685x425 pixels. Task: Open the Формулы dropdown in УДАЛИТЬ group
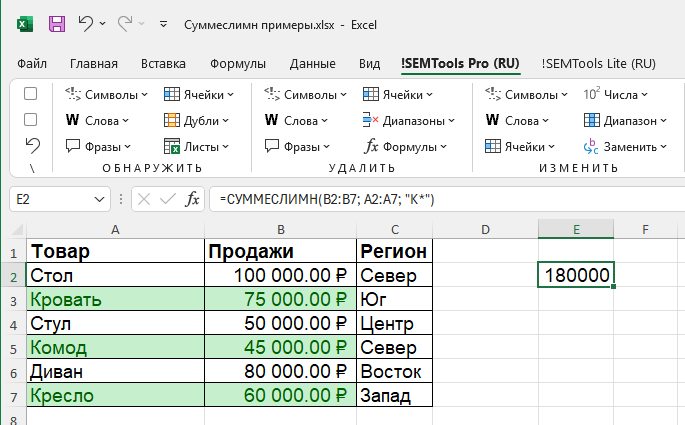click(406, 146)
